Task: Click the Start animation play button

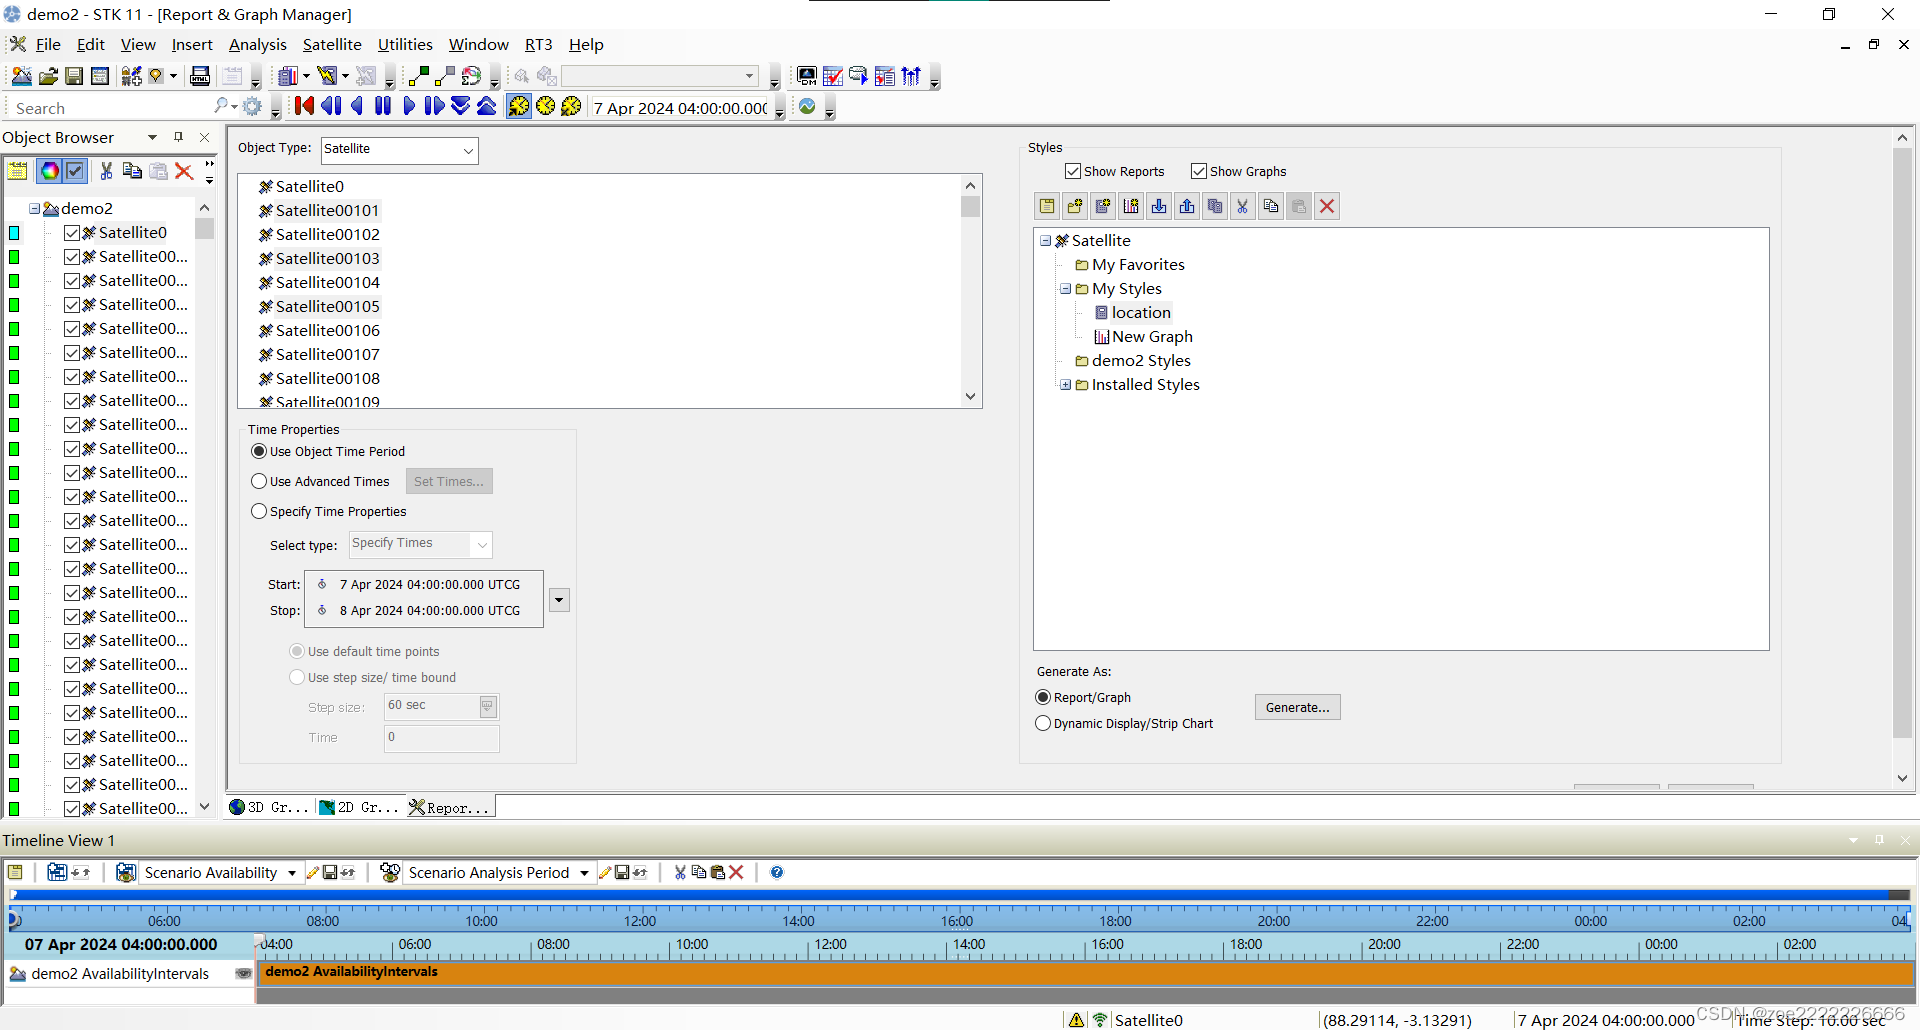Action: coord(409,106)
